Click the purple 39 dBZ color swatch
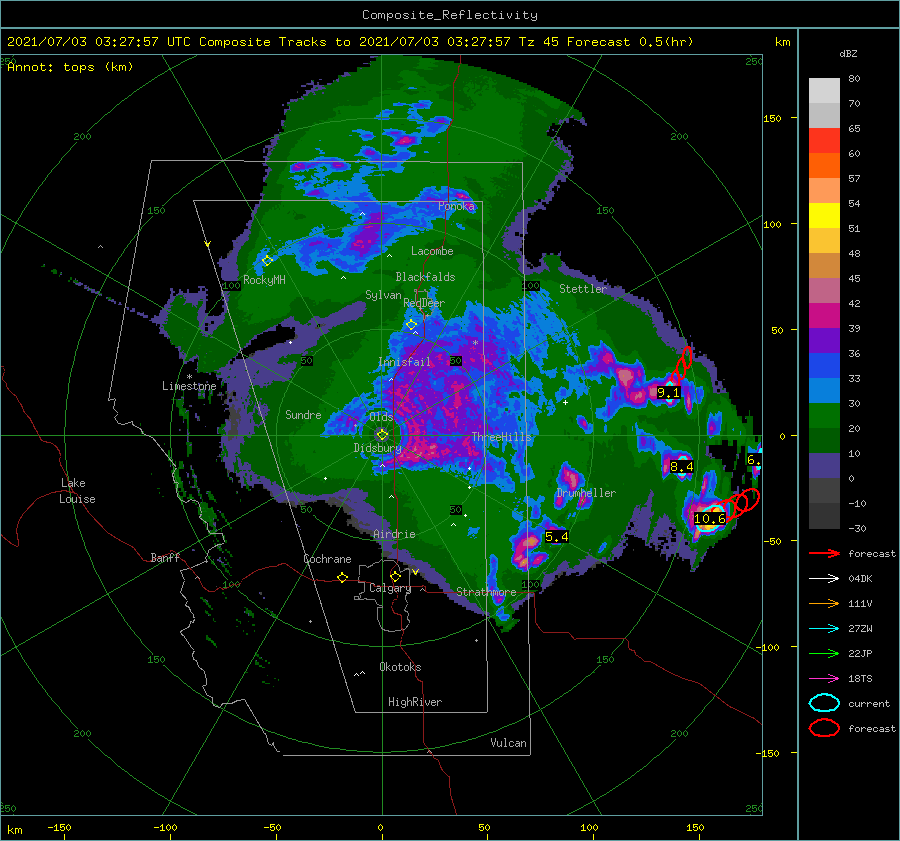The width and height of the screenshot is (900, 841). coord(824,340)
